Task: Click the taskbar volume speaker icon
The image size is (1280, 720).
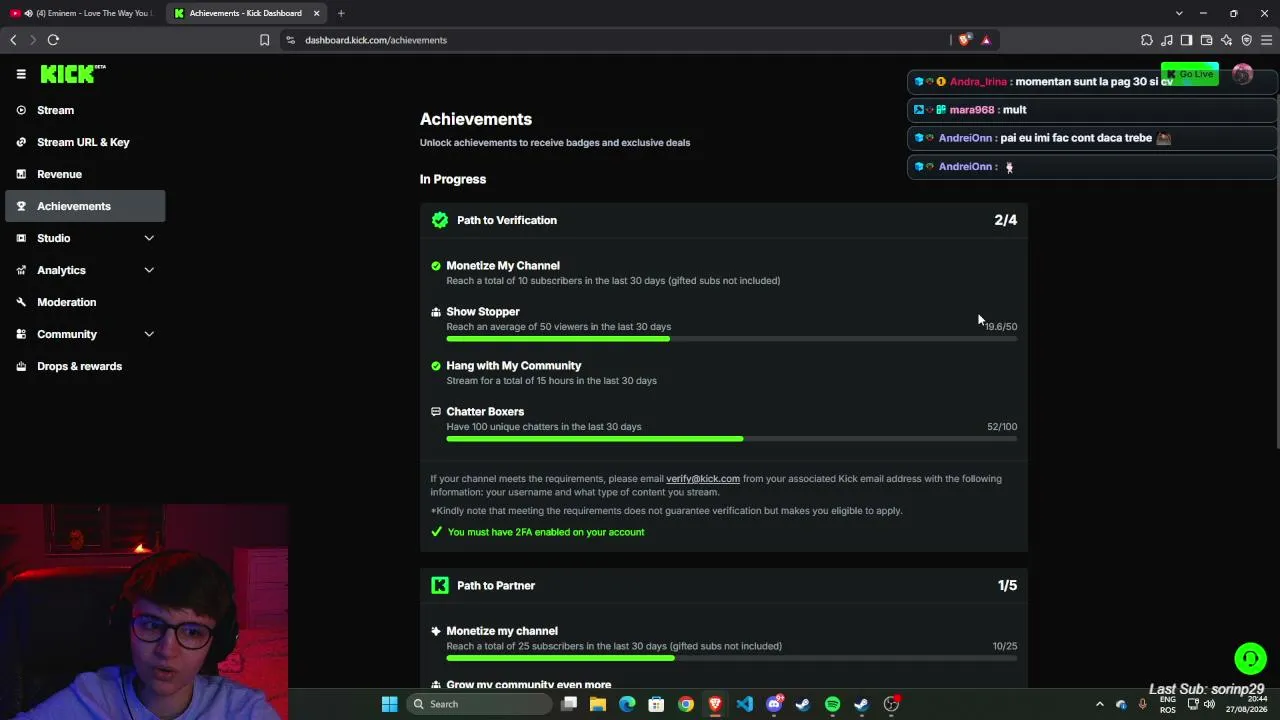Action: [x=1210, y=704]
